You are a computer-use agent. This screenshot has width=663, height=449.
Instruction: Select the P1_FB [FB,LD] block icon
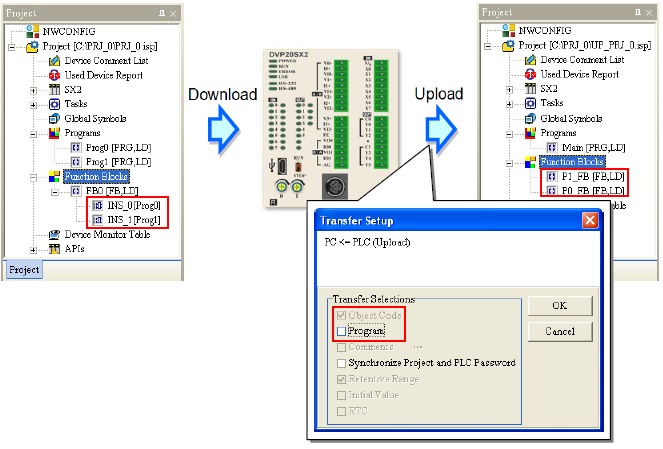click(550, 176)
